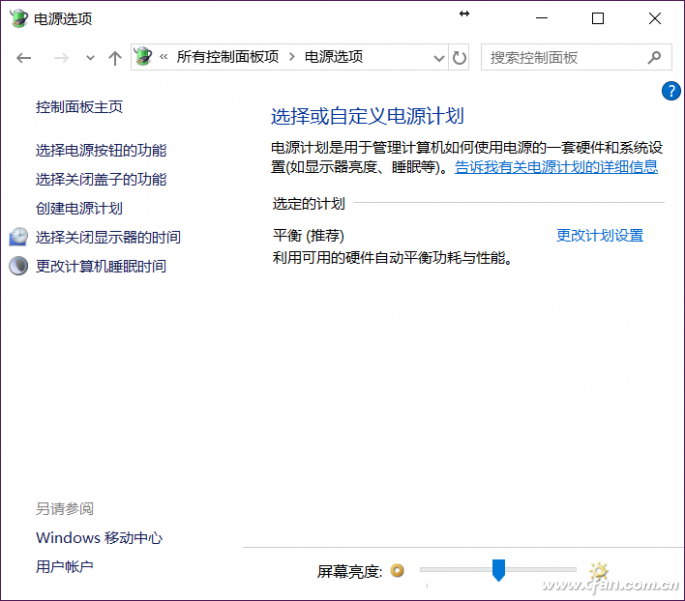Expand the address bar history dropdown
Viewport: 685px width, 601px height.
coord(439,58)
